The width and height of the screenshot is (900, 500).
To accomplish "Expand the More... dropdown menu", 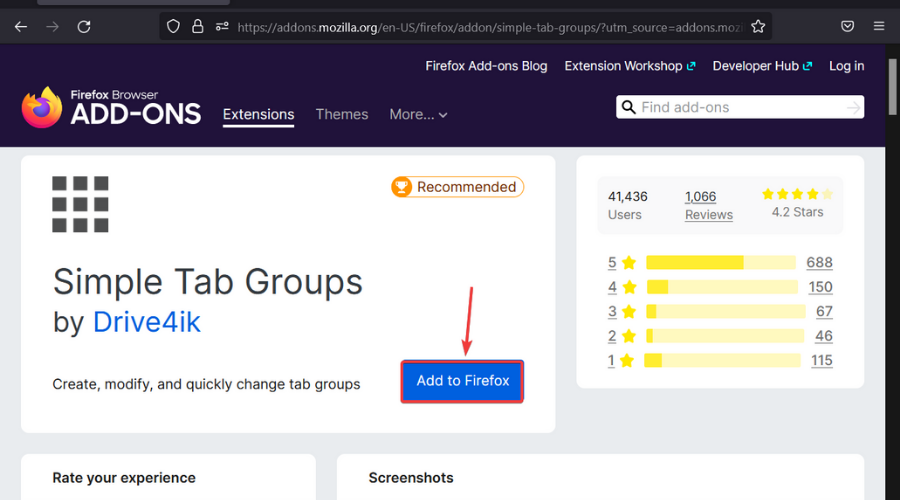I will (x=418, y=115).
